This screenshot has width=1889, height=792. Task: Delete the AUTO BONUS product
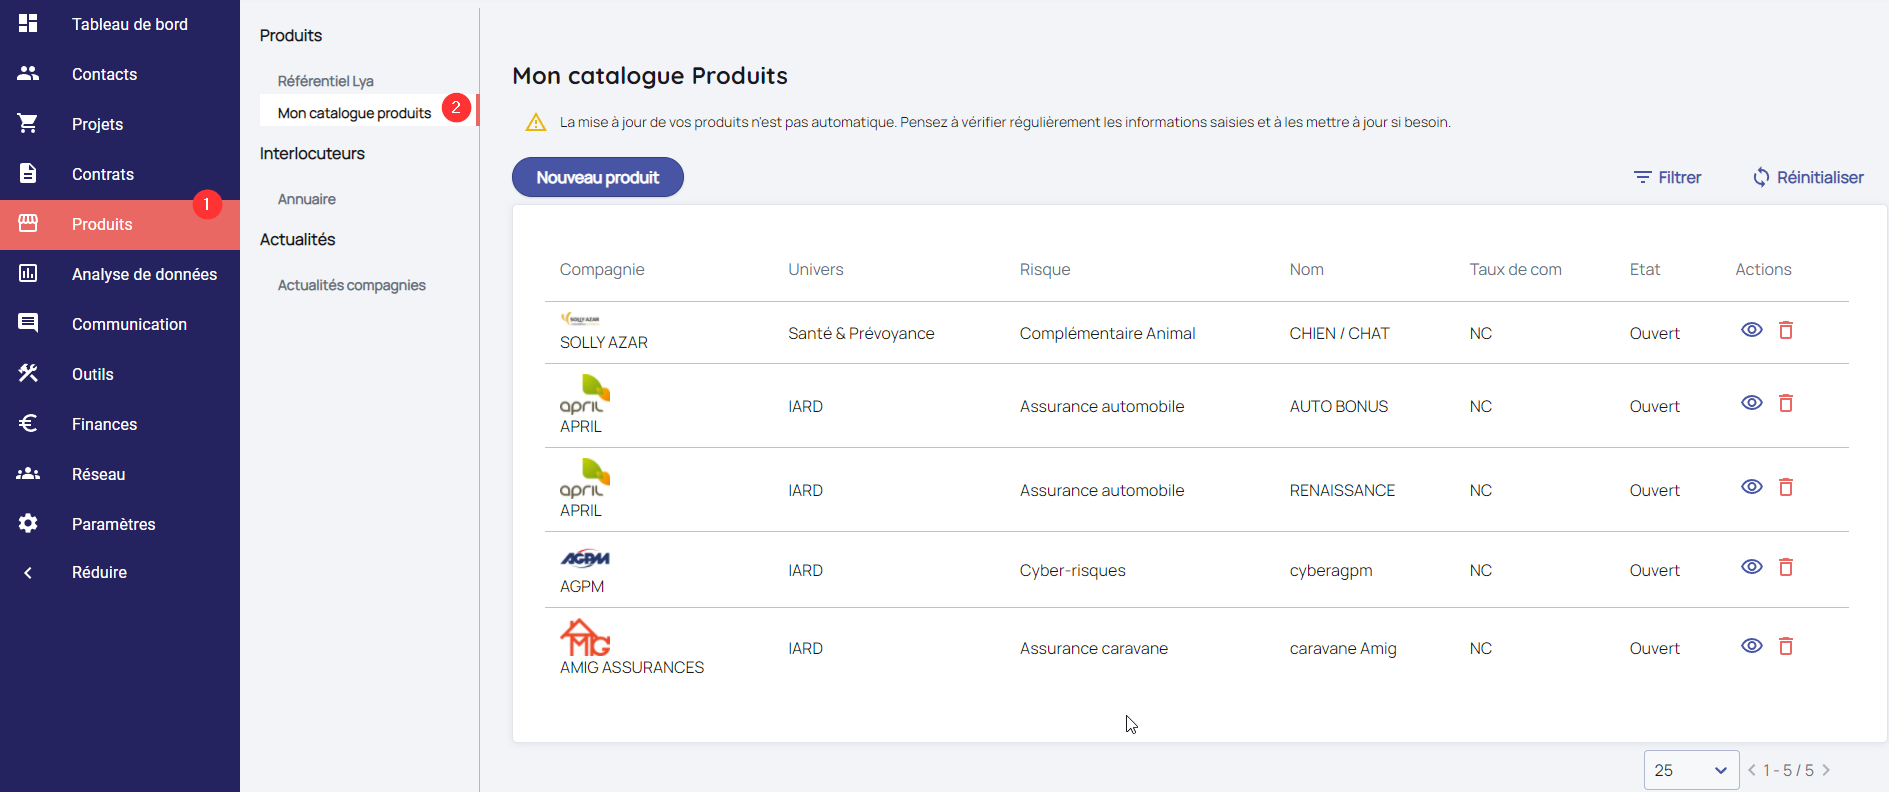[x=1785, y=403]
